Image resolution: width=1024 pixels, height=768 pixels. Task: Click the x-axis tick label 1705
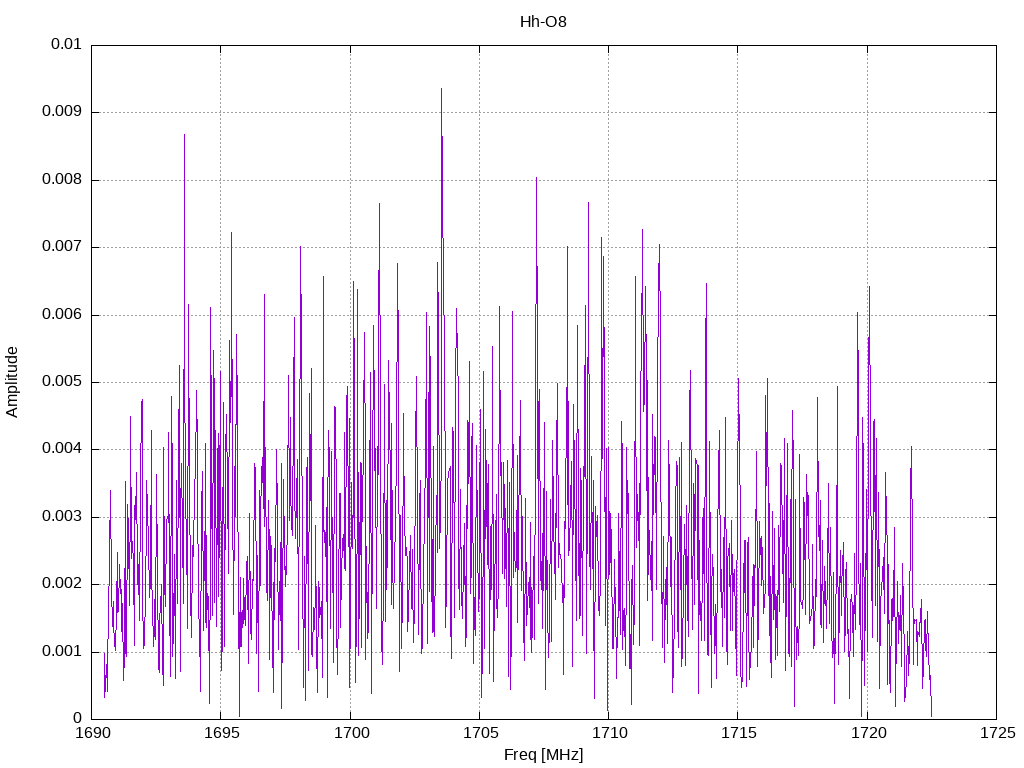(x=480, y=733)
